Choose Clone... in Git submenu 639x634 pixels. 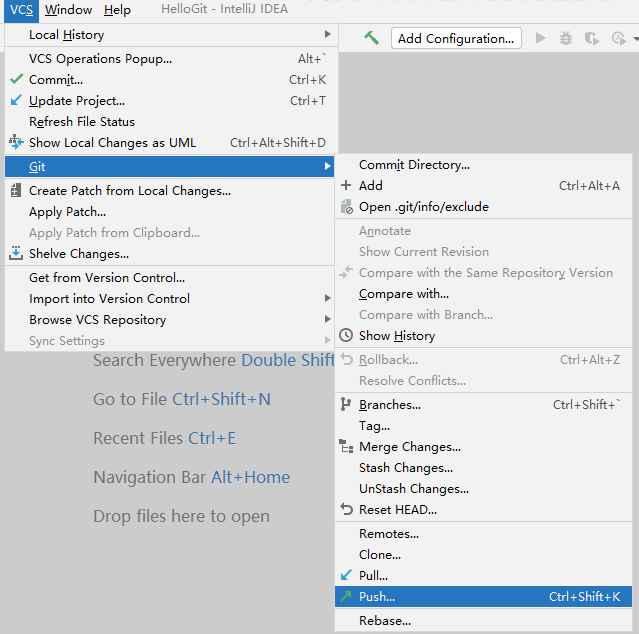click(x=483, y=555)
